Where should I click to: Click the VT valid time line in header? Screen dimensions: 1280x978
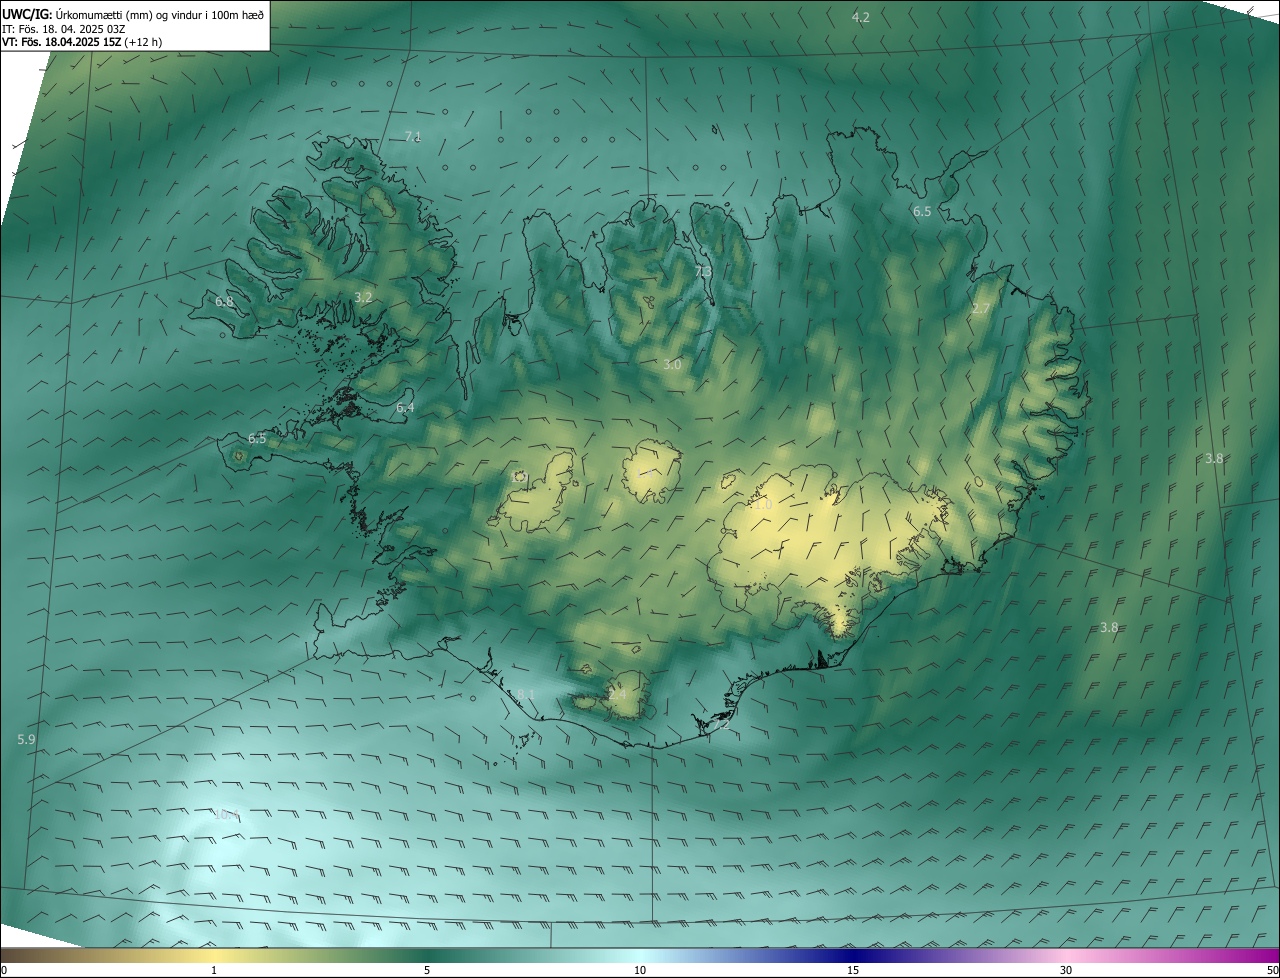coord(82,42)
